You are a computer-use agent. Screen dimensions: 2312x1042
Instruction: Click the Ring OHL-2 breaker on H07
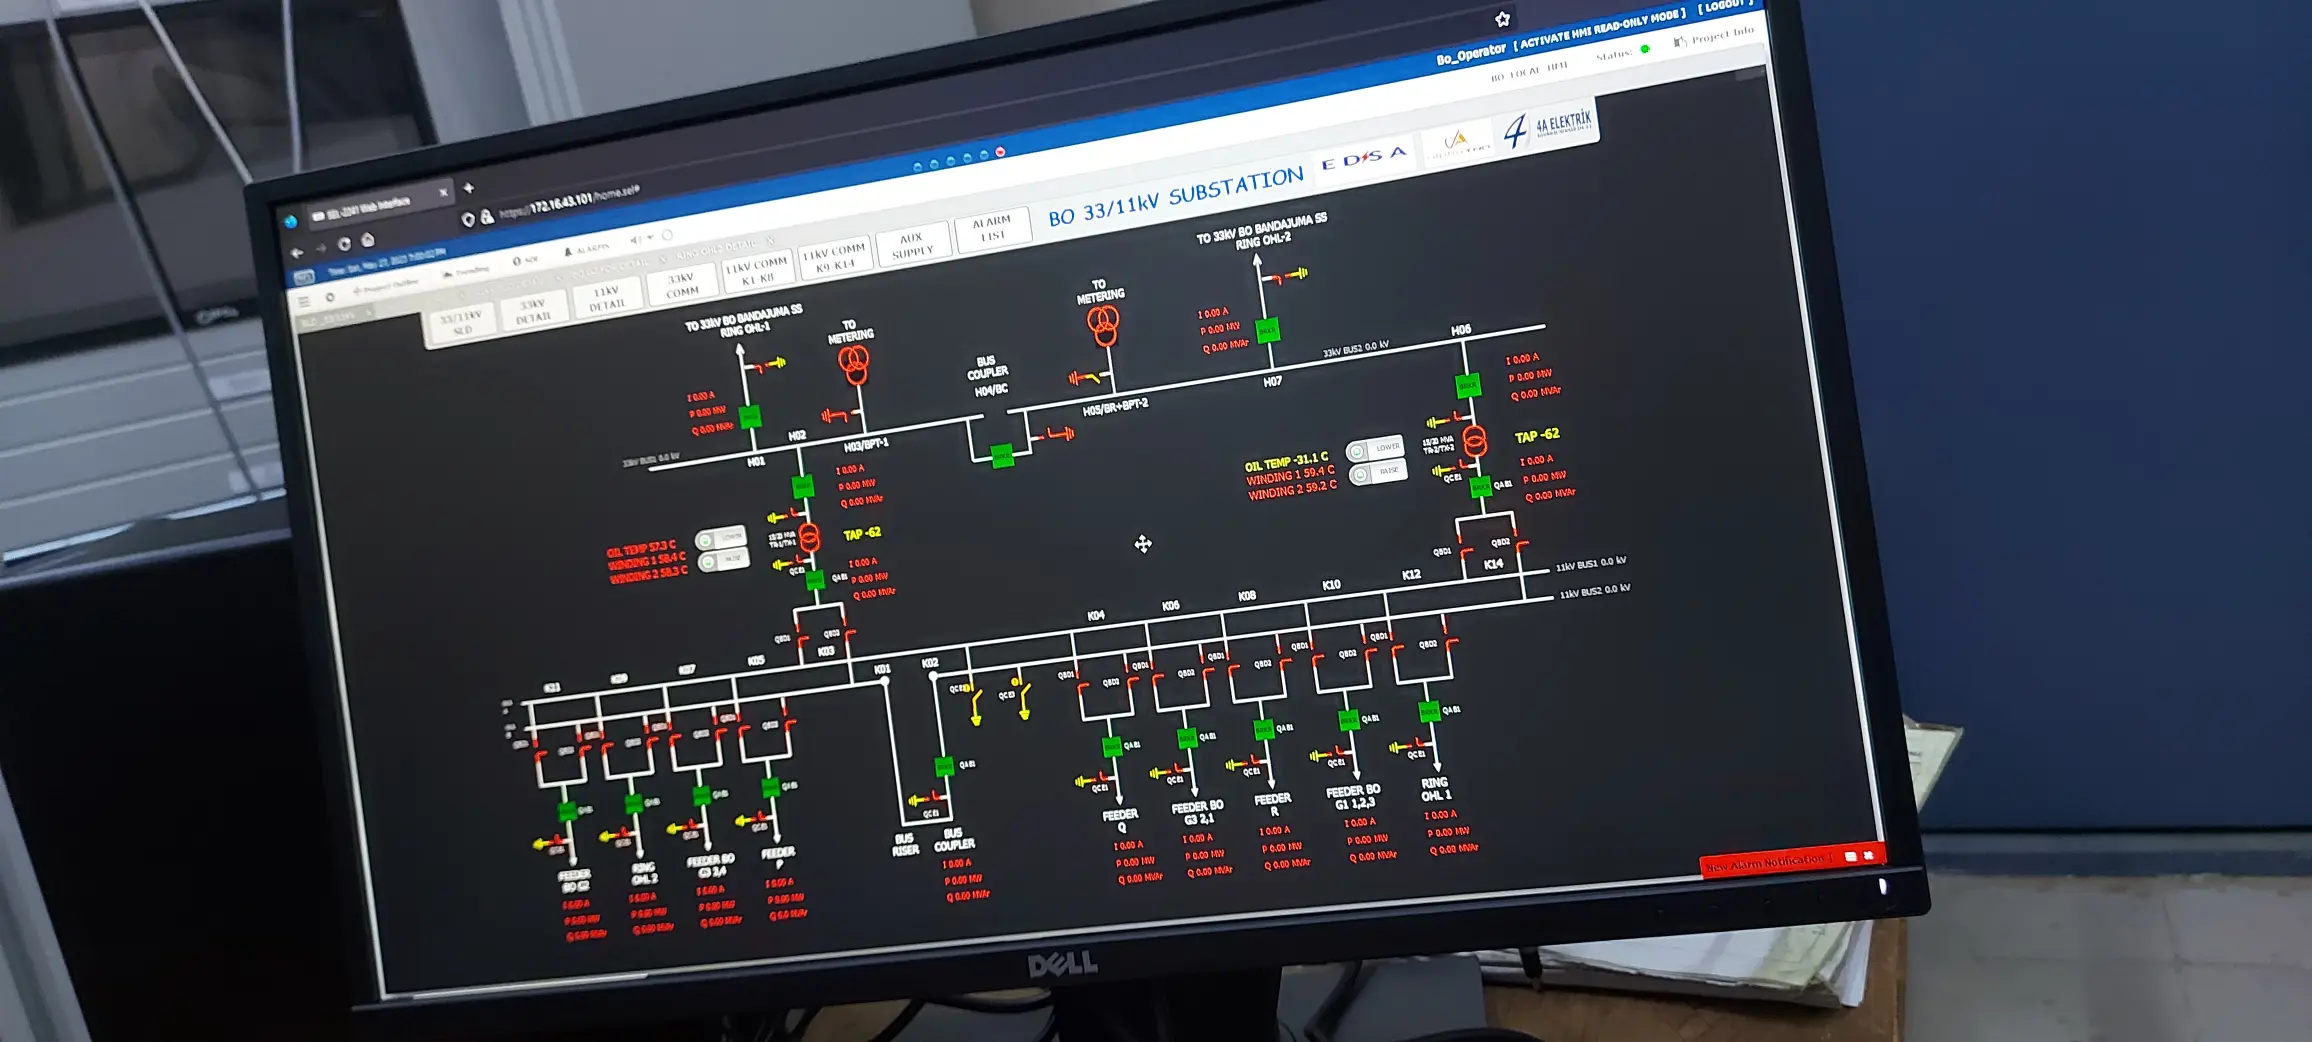pyautogui.click(x=1267, y=330)
